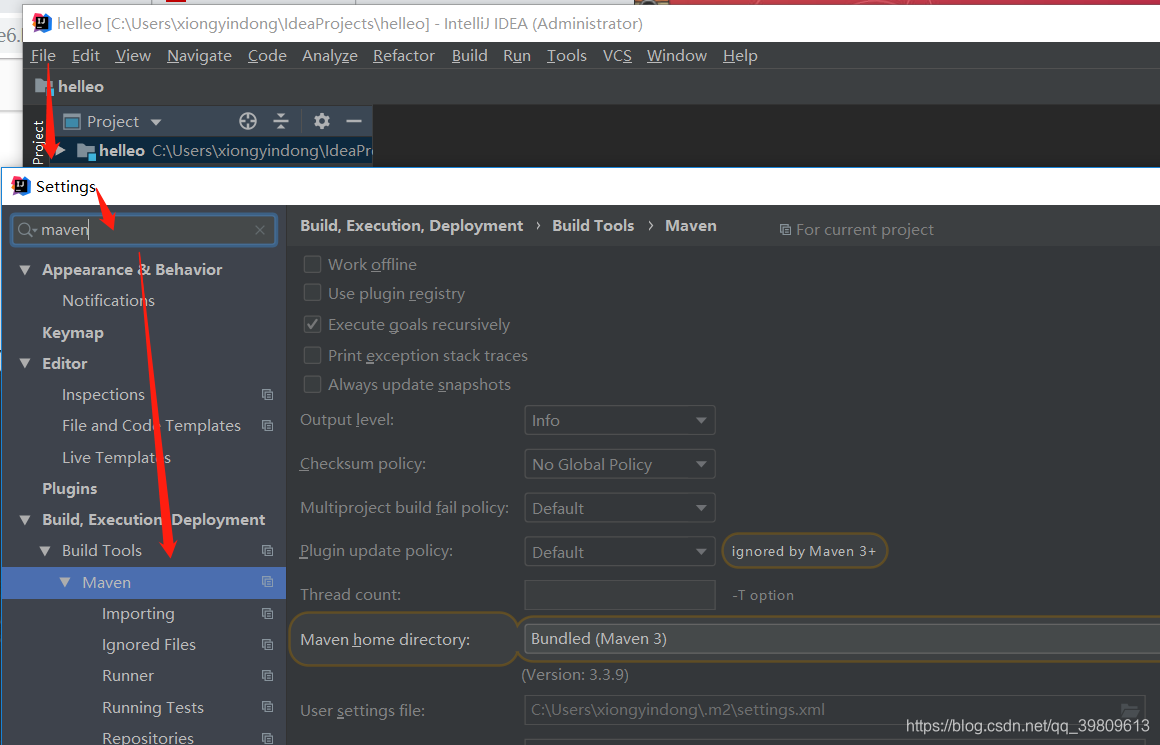Image resolution: width=1160 pixels, height=745 pixels.
Task: Click the project-level icon next to File and Code Templates
Action: [x=268, y=425]
